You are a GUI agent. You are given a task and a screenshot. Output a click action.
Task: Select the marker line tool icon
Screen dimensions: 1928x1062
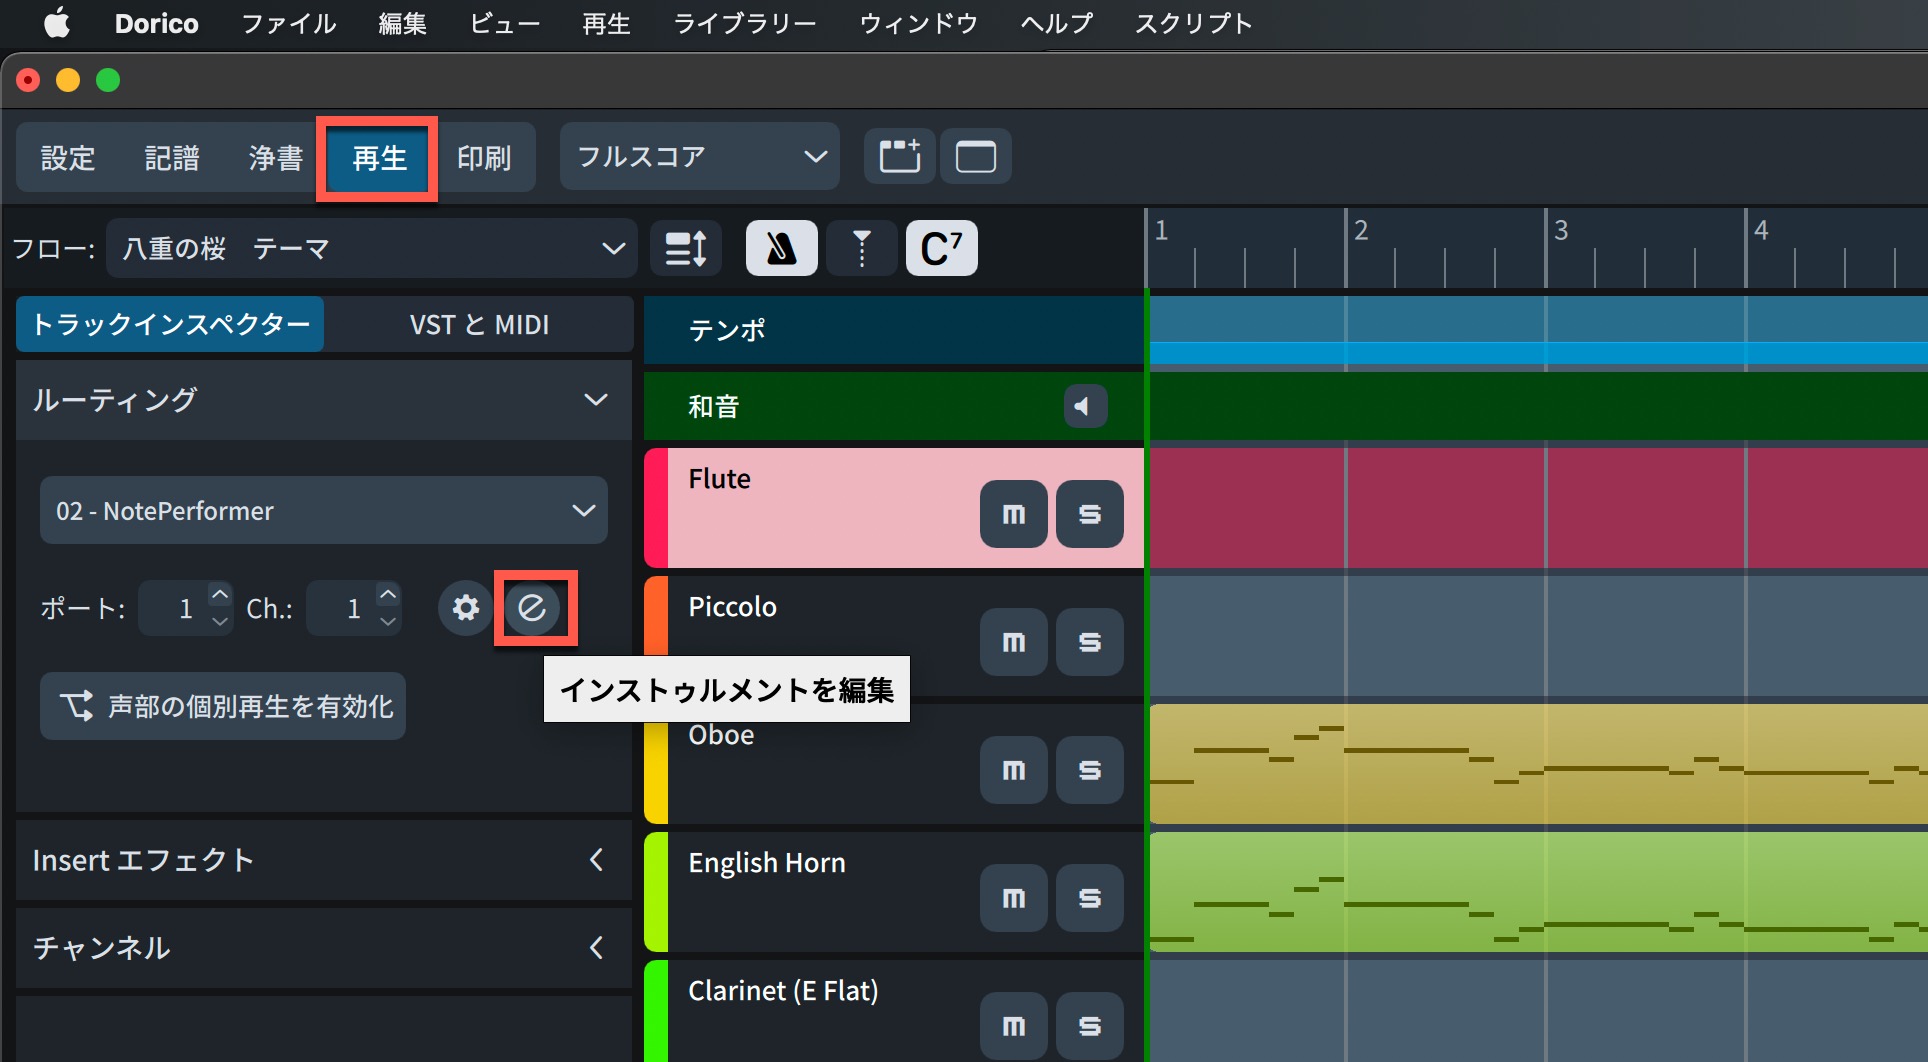tap(862, 248)
